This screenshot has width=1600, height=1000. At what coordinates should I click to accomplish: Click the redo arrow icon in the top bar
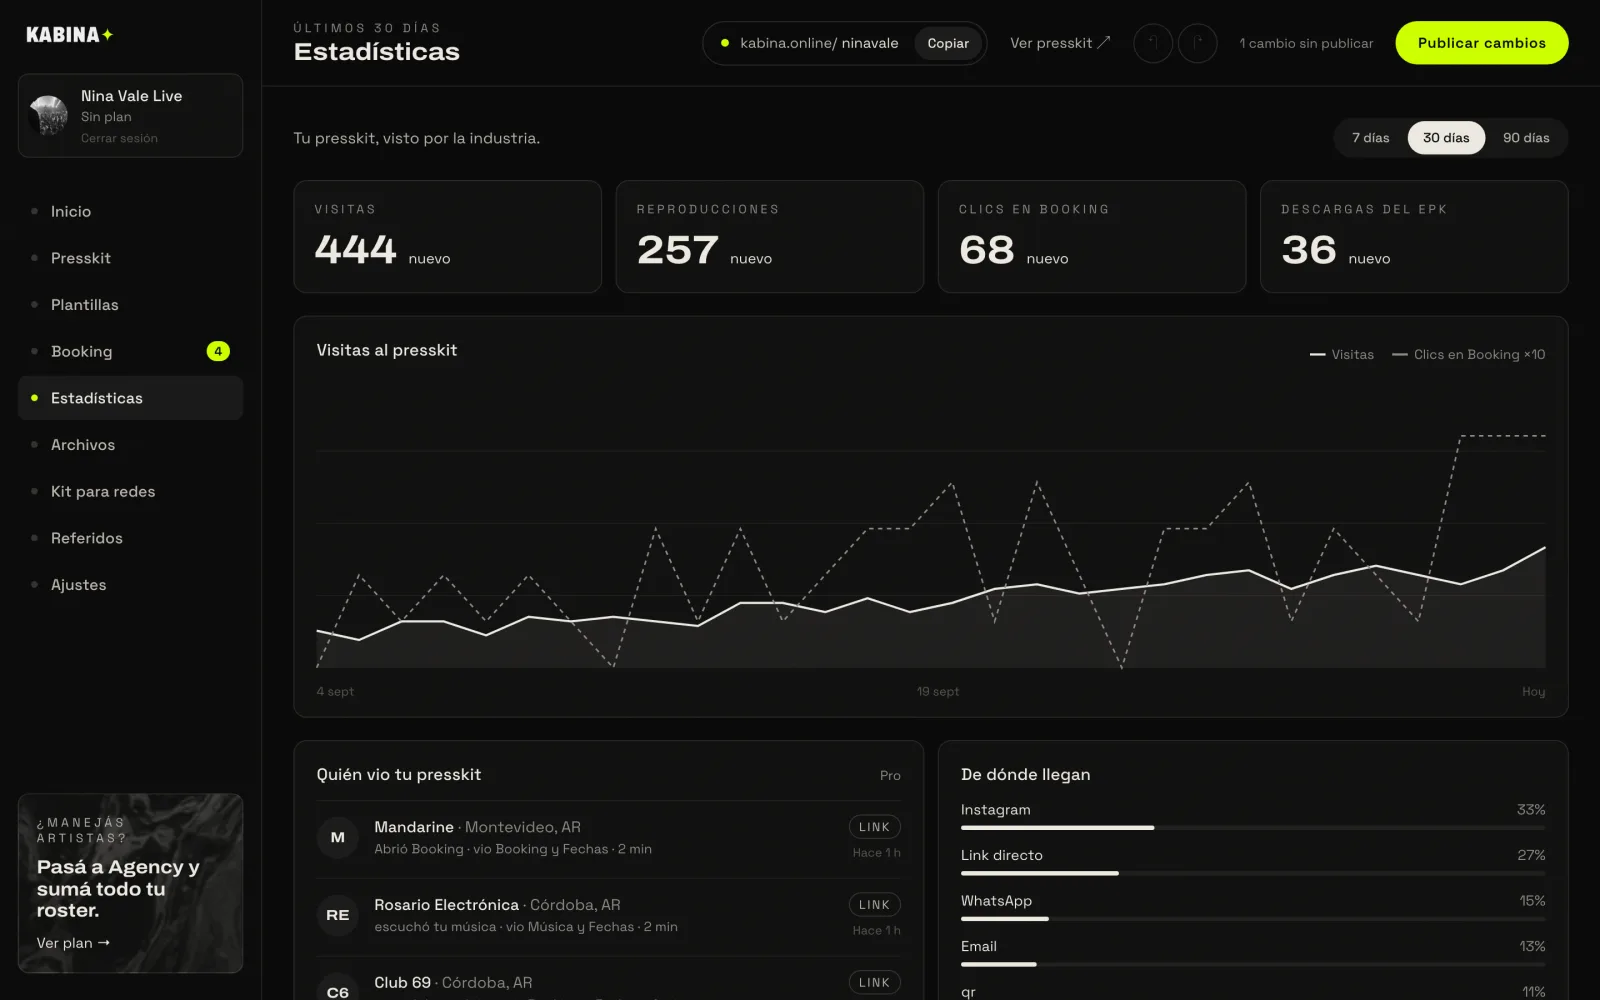pyautogui.click(x=1197, y=43)
